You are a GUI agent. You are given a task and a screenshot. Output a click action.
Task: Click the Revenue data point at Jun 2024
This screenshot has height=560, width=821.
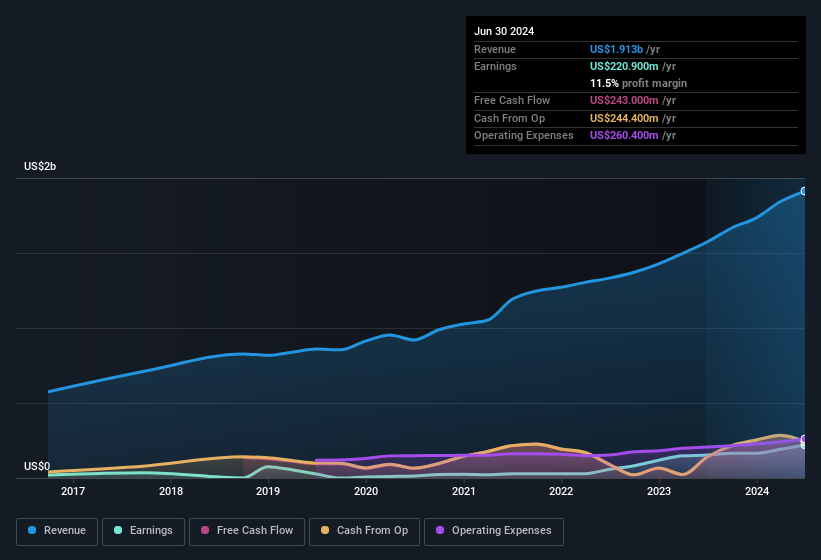804,191
